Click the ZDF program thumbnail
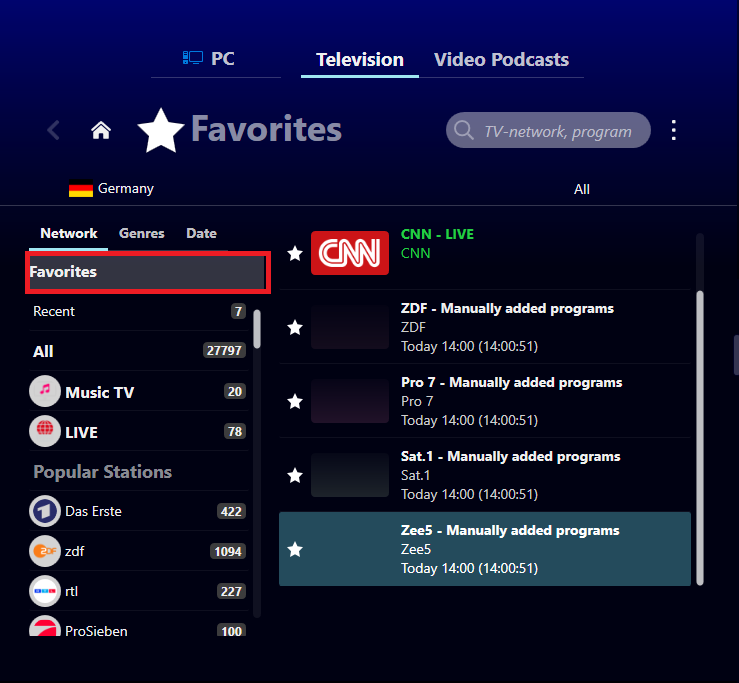The width and height of the screenshot is (739, 683). point(350,327)
